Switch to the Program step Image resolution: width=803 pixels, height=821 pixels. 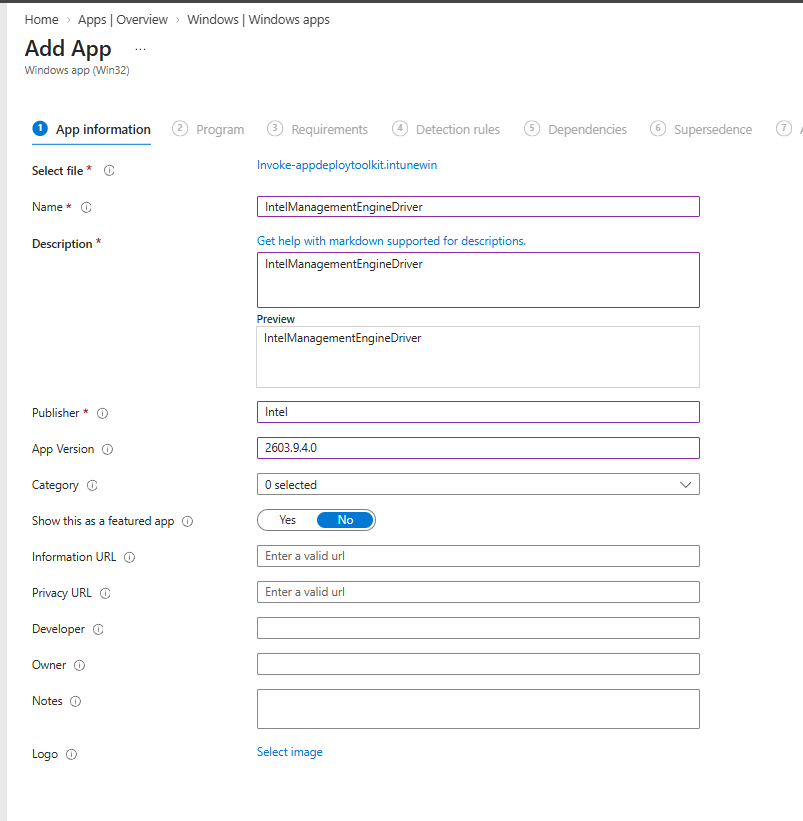tap(208, 129)
